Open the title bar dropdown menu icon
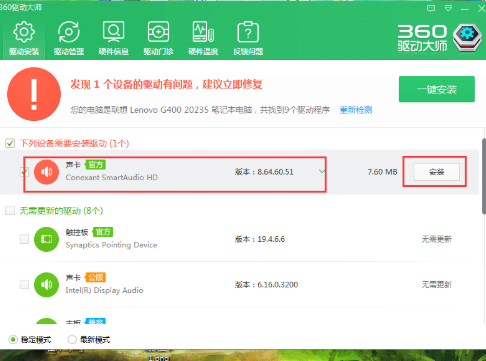486x361 pixels. coord(448,8)
